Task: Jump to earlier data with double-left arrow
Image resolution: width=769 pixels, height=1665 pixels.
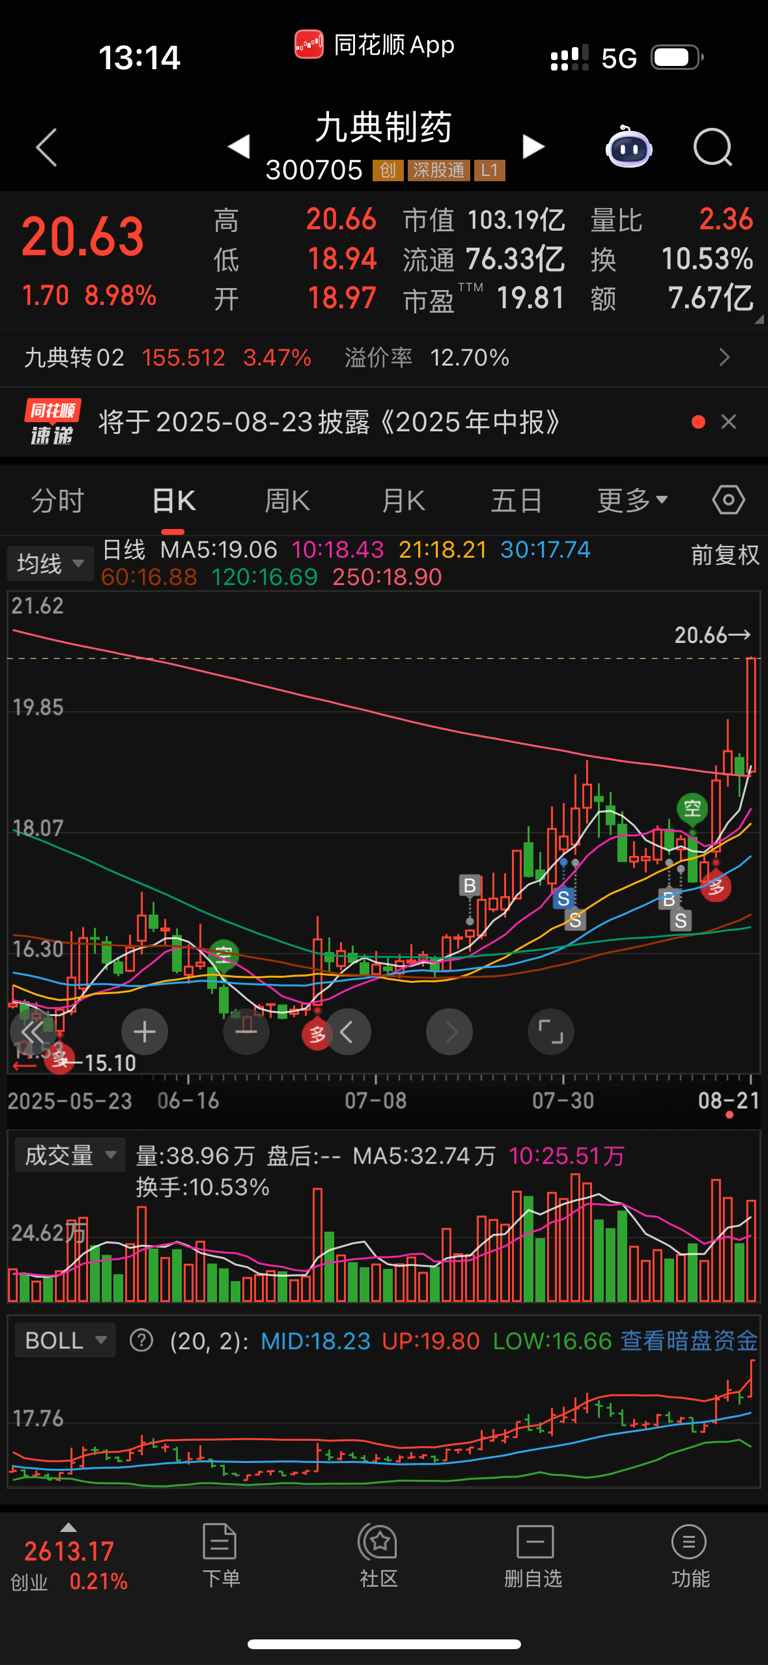Action: [x=32, y=1032]
